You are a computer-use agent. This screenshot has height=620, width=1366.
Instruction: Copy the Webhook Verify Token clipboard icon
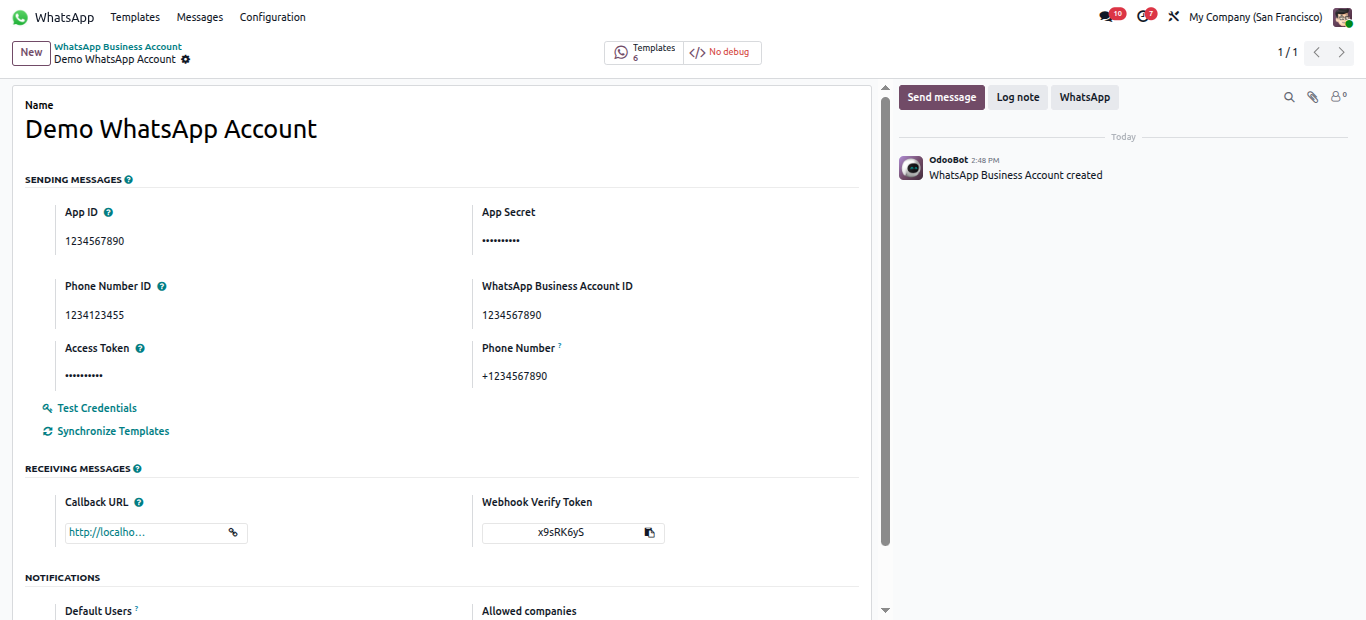pyautogui.click(x=649, y=533)
